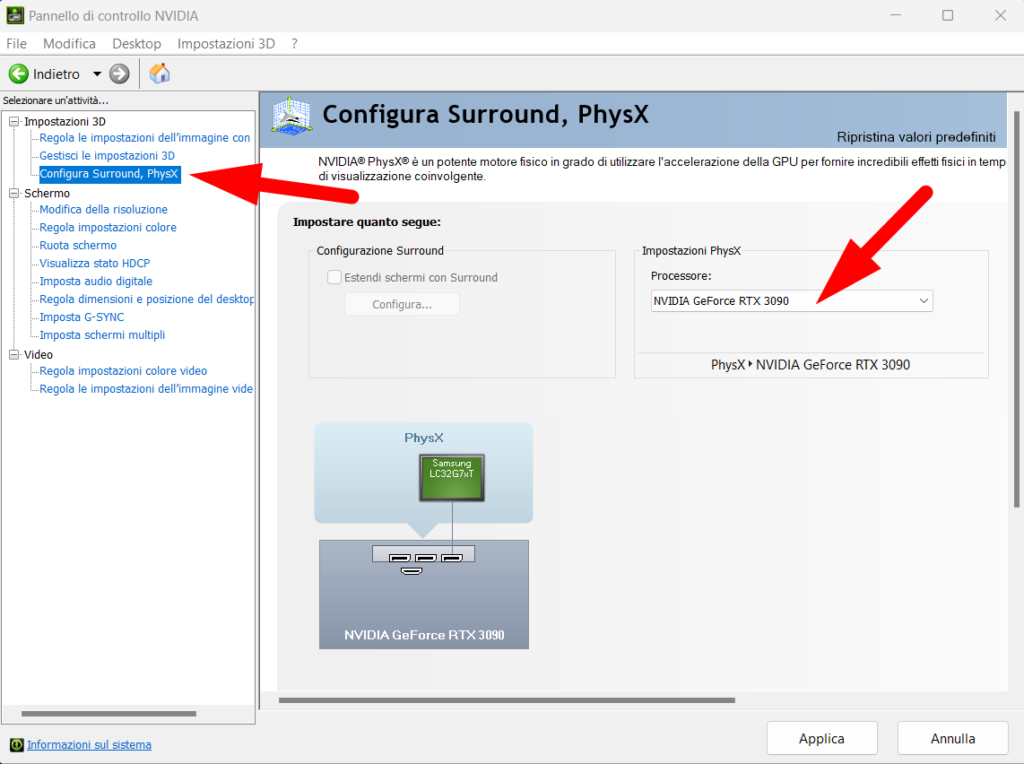Image resolution: width=1024 pixels, height=764 pixels.
Task: Open the back history dropdown arrow
Action: [x=97, y=74]
